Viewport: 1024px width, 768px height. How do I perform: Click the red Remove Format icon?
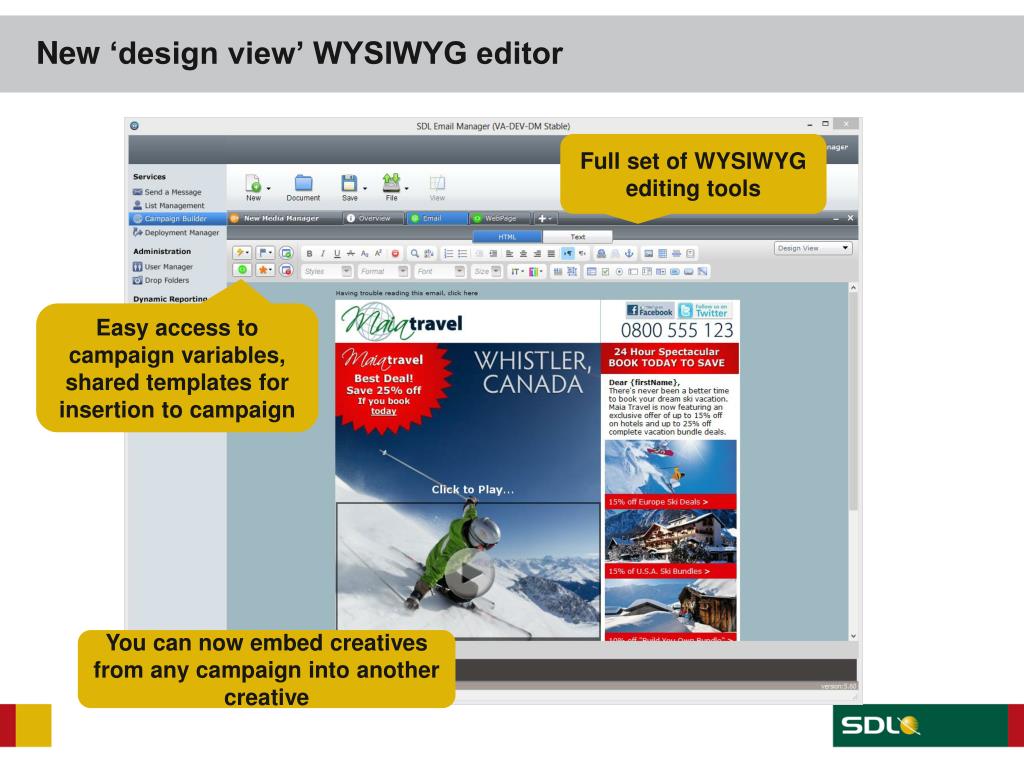(x=395, y=253)
